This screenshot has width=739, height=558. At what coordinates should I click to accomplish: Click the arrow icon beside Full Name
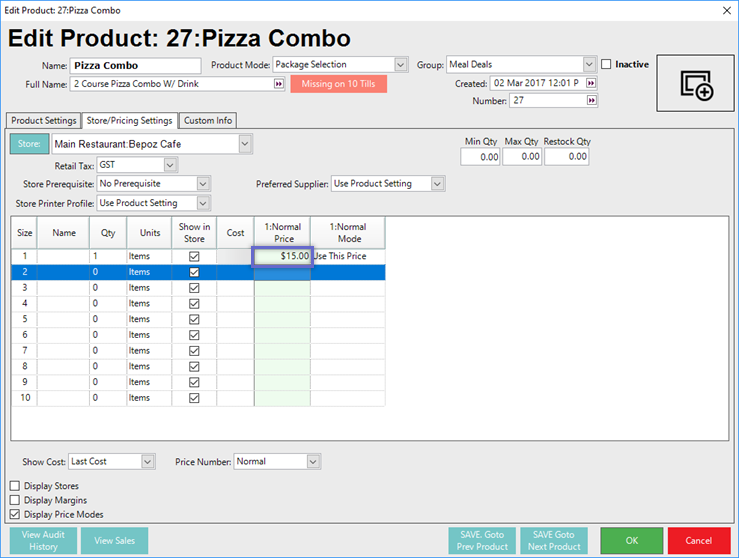coord(278,84)
